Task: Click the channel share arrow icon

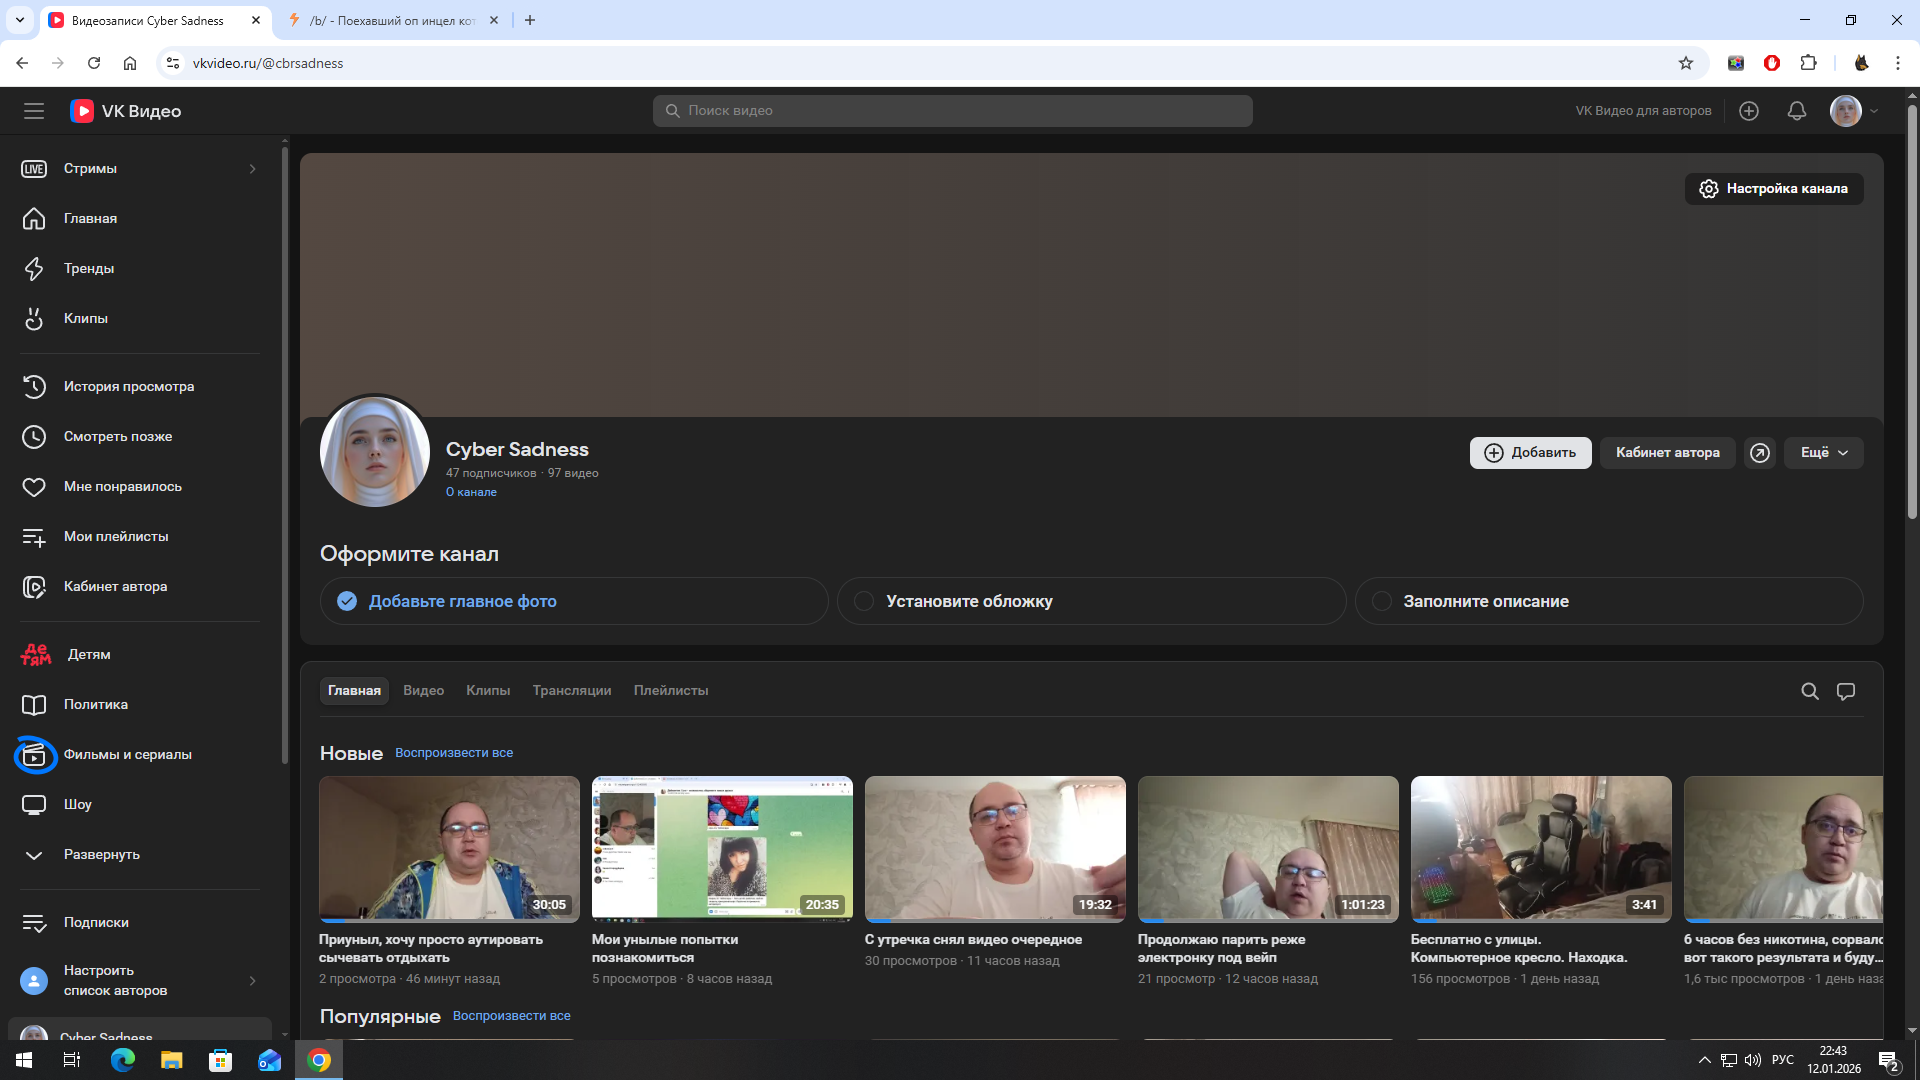Action: tap(1759, 453)
